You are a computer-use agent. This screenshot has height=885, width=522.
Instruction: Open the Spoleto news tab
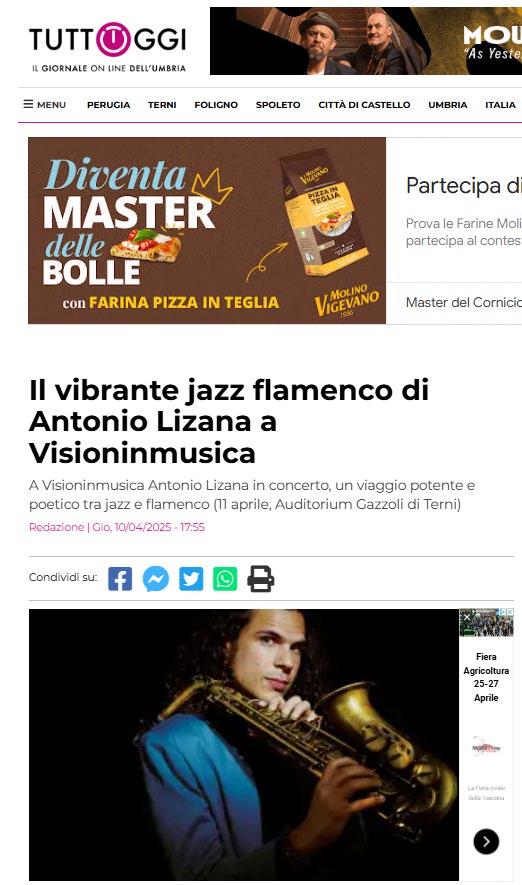[278, 104]
